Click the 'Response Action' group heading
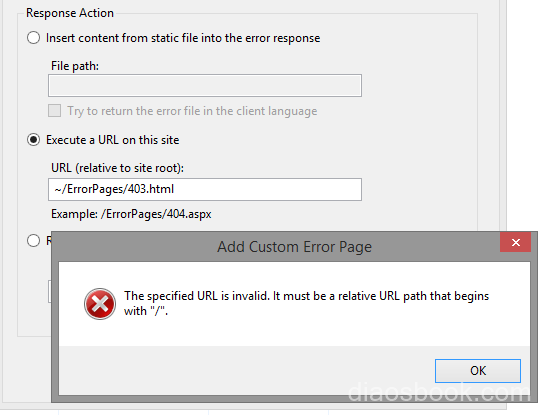This screenshot has height=415, width=542. (x=70, y=13)
